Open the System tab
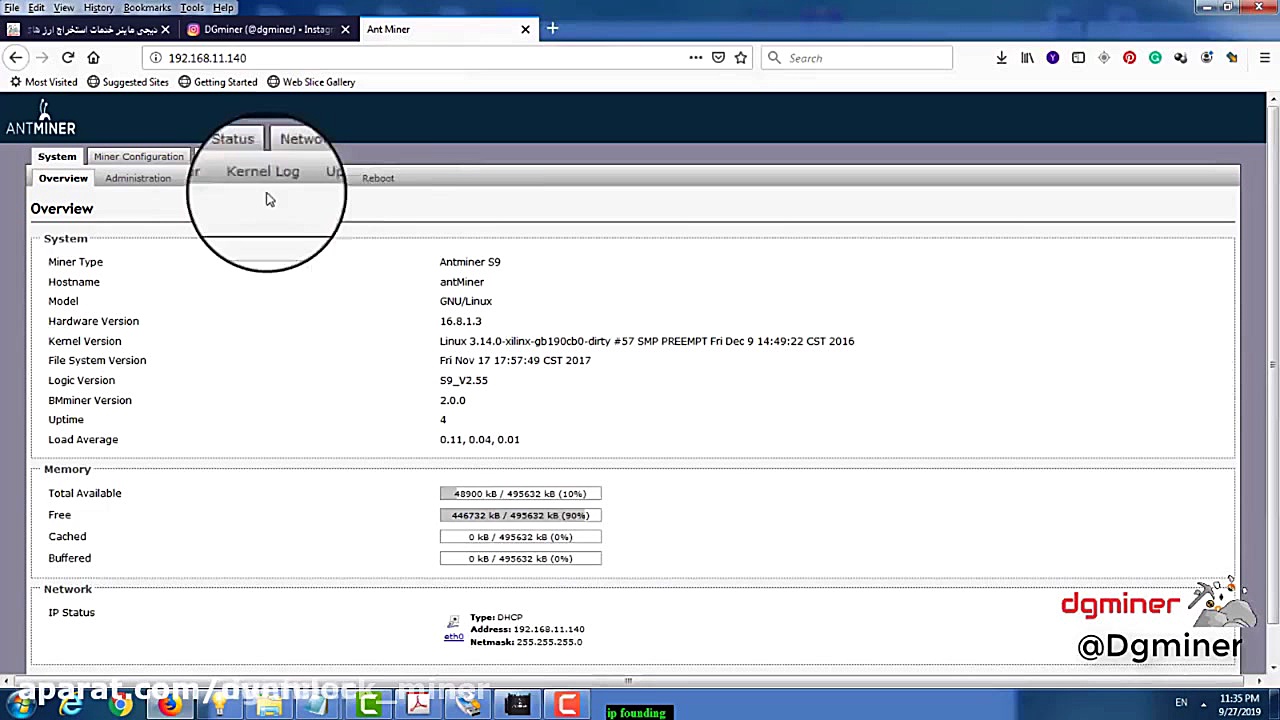 coord(57,156)
